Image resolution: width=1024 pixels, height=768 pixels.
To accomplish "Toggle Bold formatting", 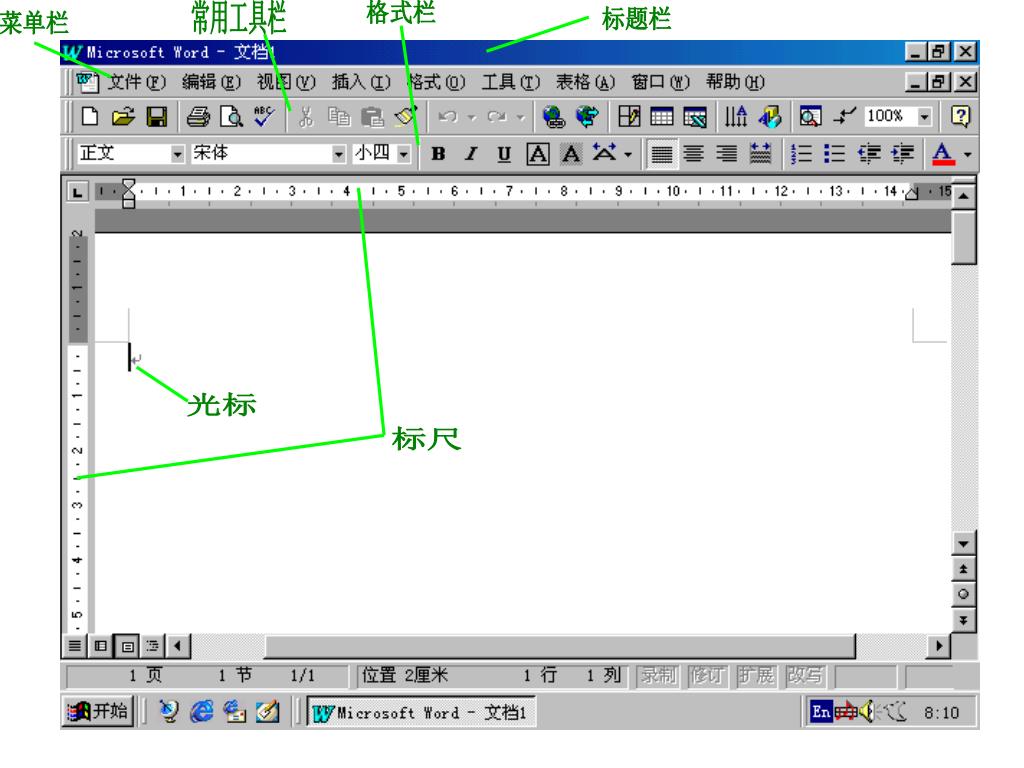I will tap(438, 154).
